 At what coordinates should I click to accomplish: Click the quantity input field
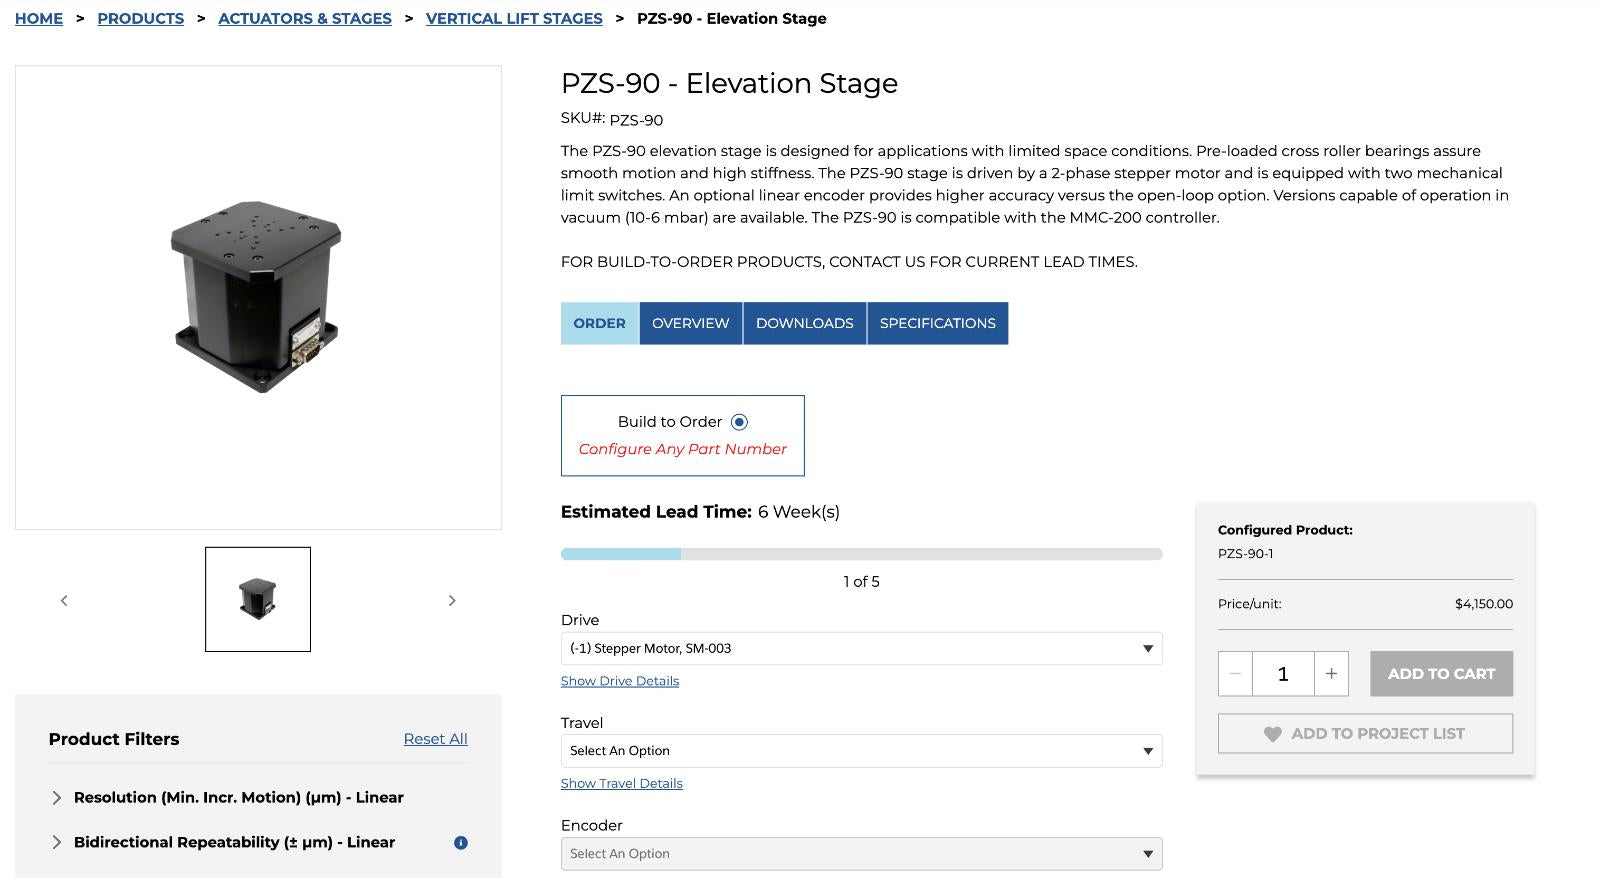(1283, 674)
